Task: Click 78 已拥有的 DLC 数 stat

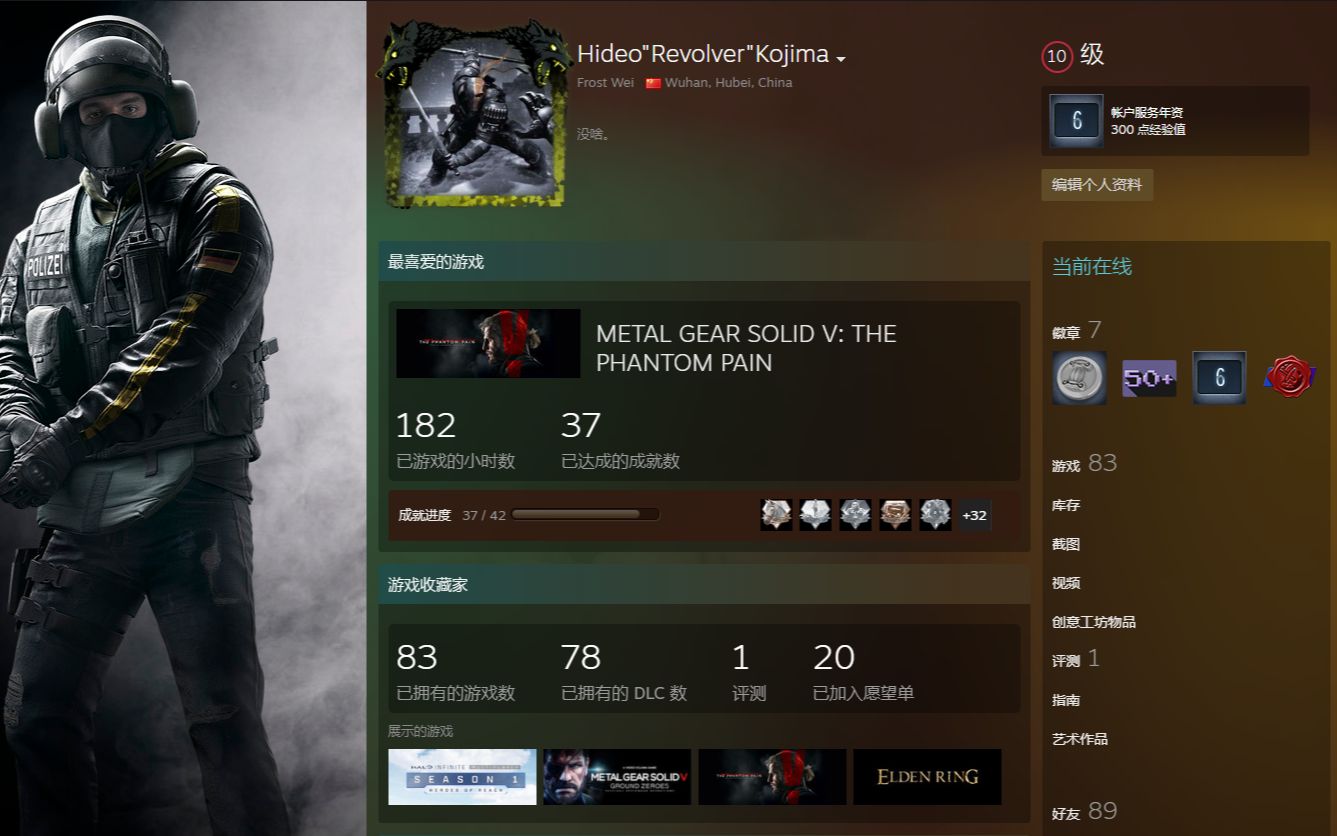Action: point(624,671)
